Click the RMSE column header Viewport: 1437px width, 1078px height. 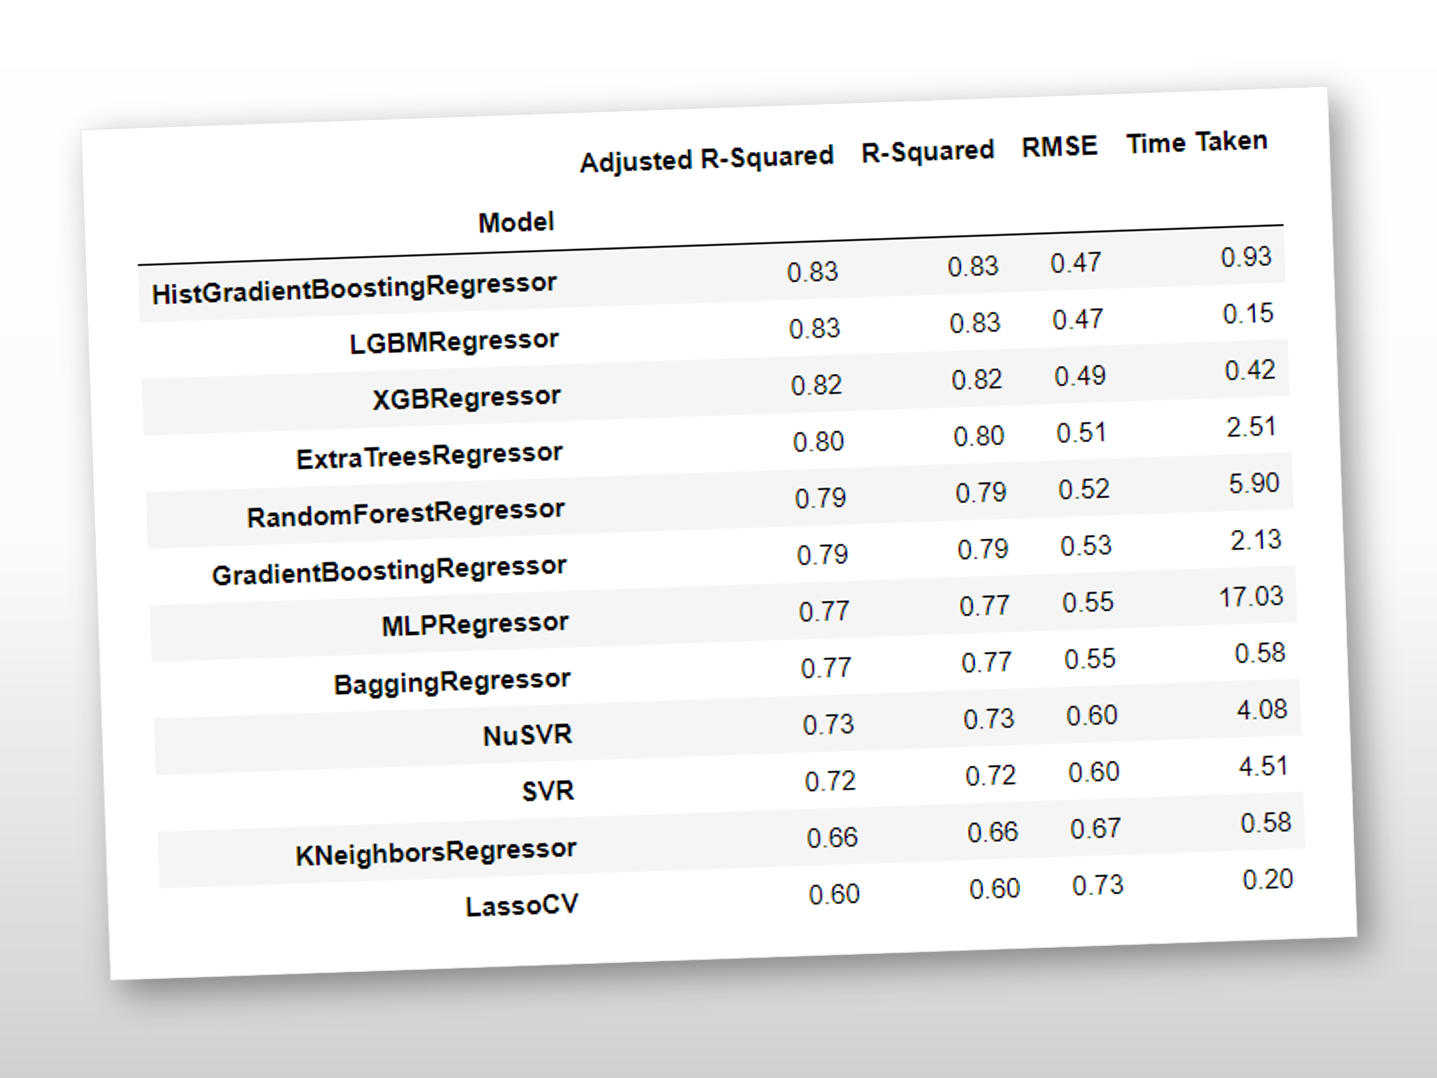(x=1059, y=147)
